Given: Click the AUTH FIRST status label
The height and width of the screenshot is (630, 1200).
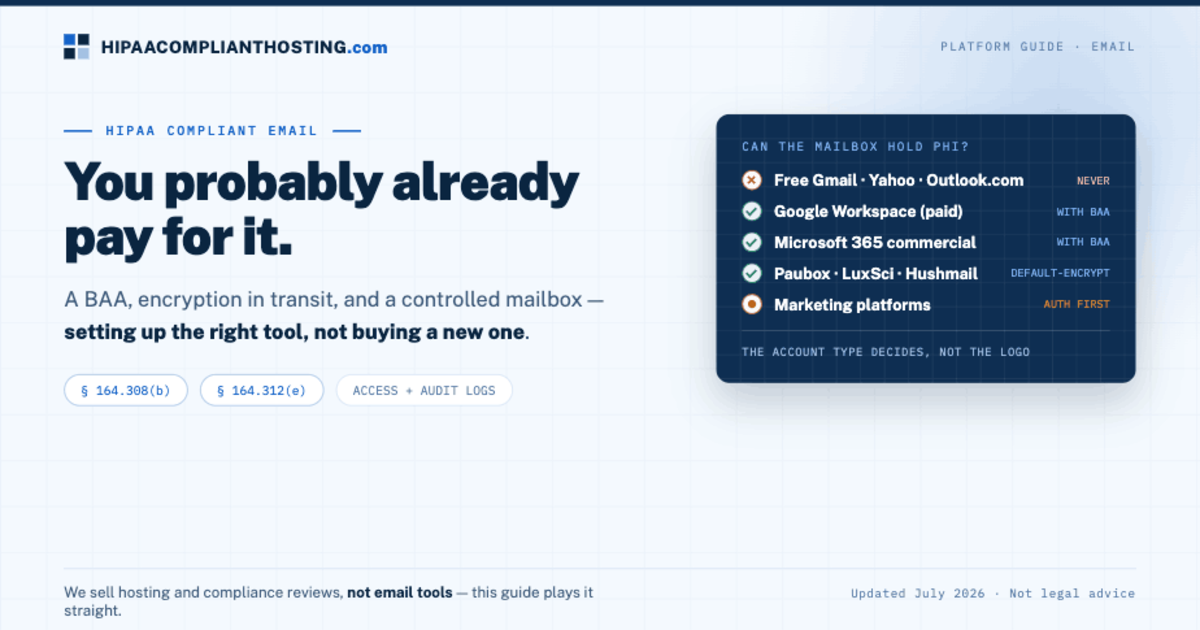Looking at the screenshot, I should (1077, 304).
